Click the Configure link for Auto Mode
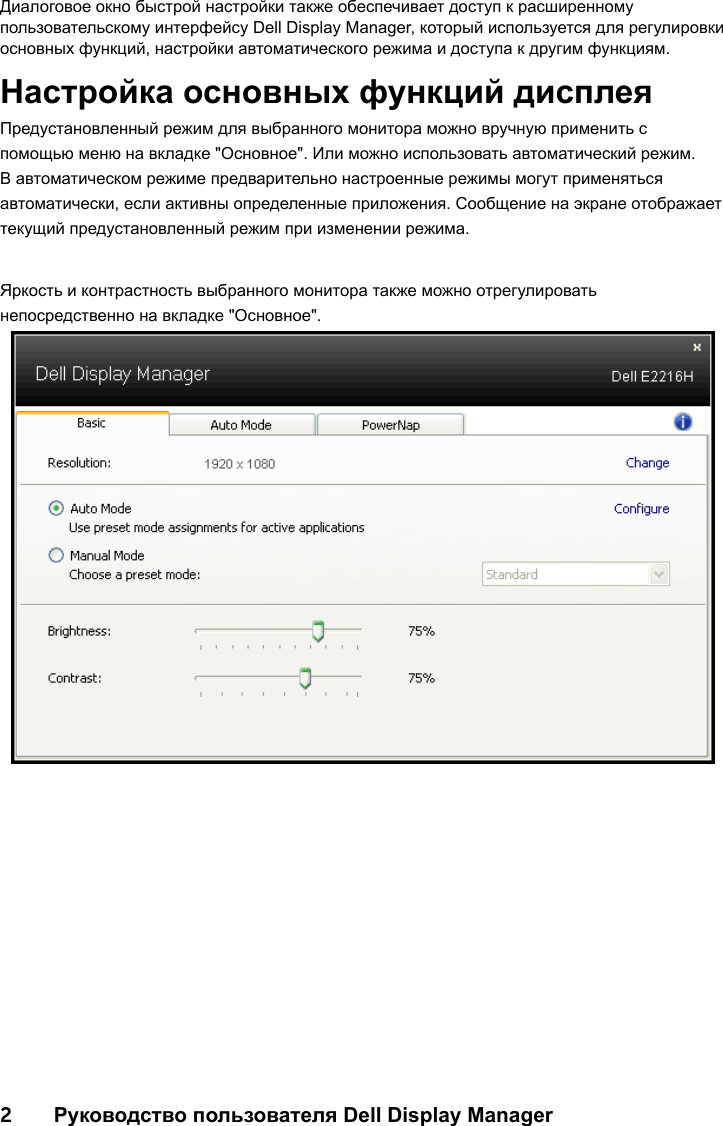Screen dimensions: 723x1126 642,508
